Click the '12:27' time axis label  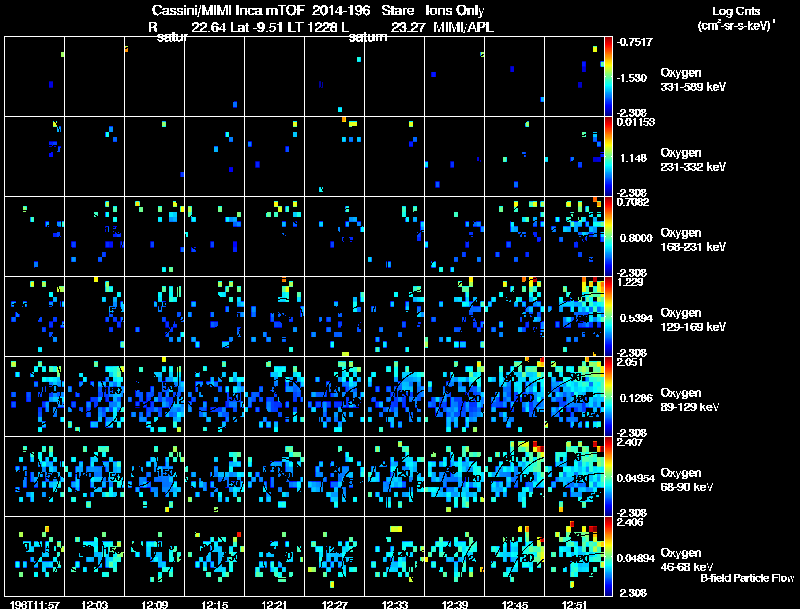point(335,604)
